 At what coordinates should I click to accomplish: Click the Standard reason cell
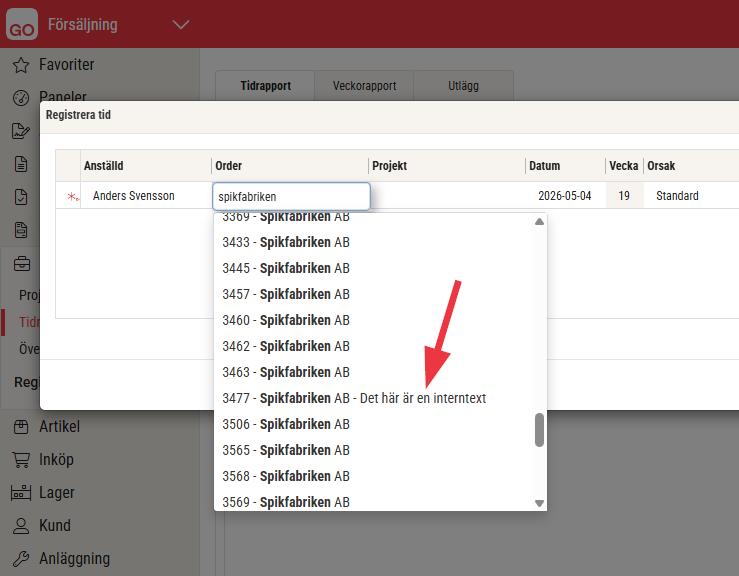(x=691, y=196)
